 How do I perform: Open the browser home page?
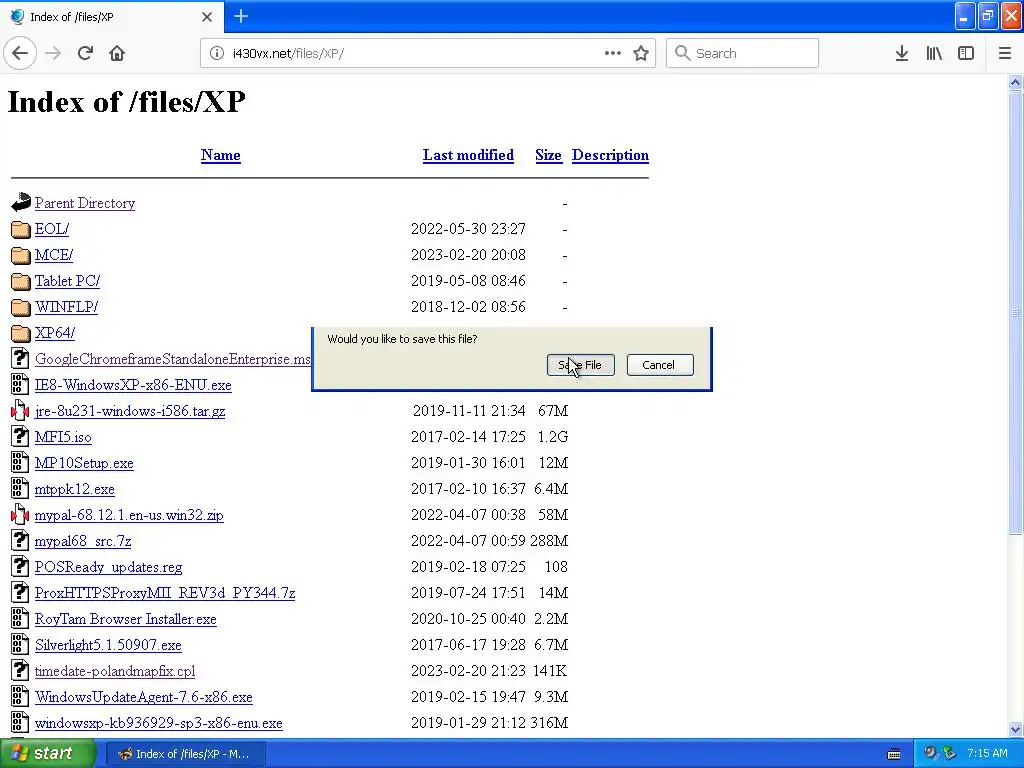[117, 53]
